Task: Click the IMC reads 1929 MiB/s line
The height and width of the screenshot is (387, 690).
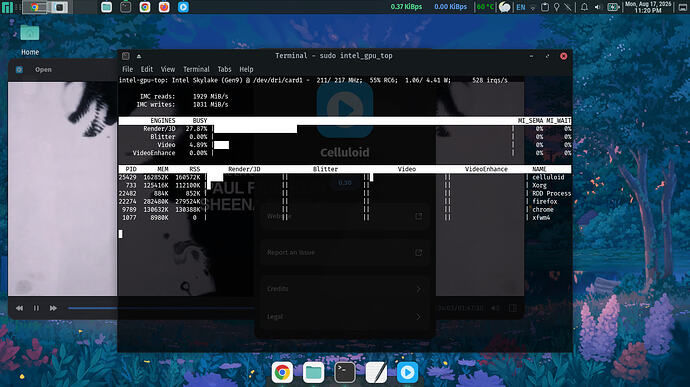Action: click(184, 96)
